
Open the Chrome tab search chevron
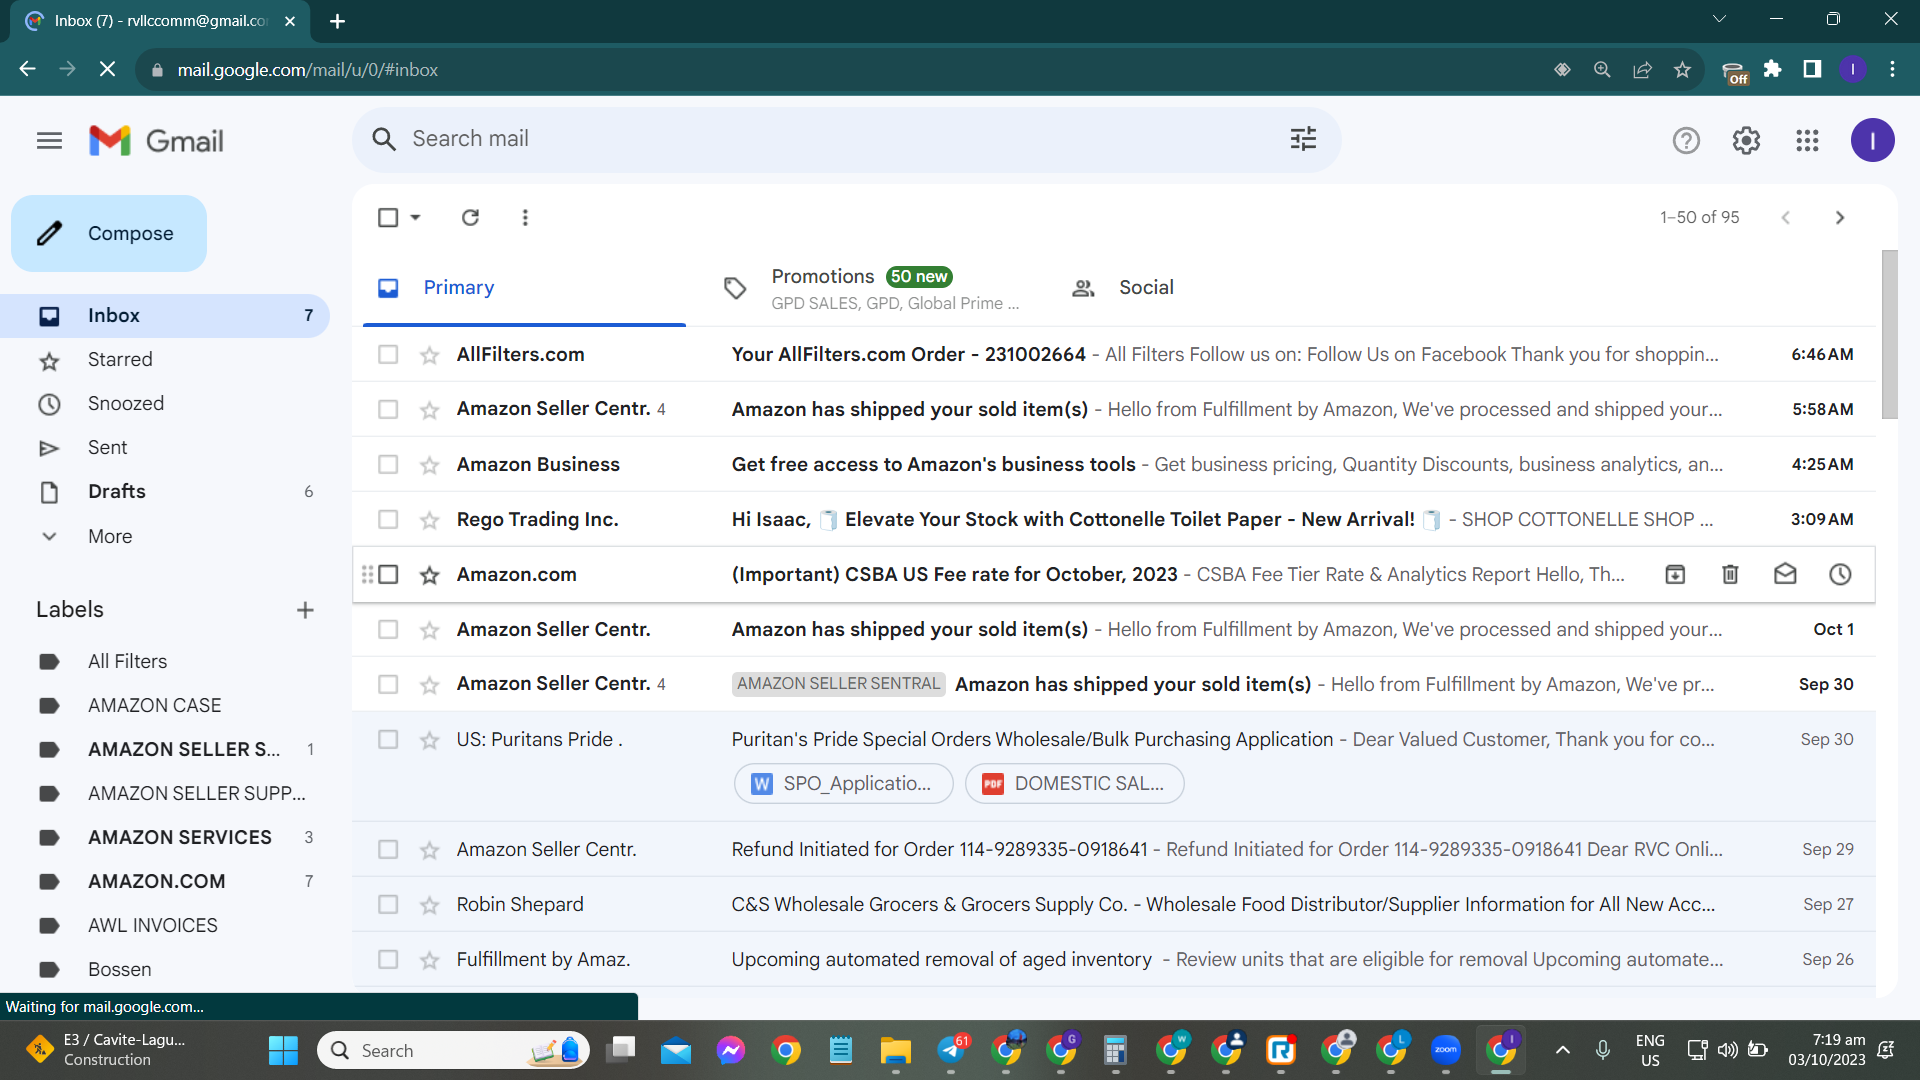[x=1719, y=19]
